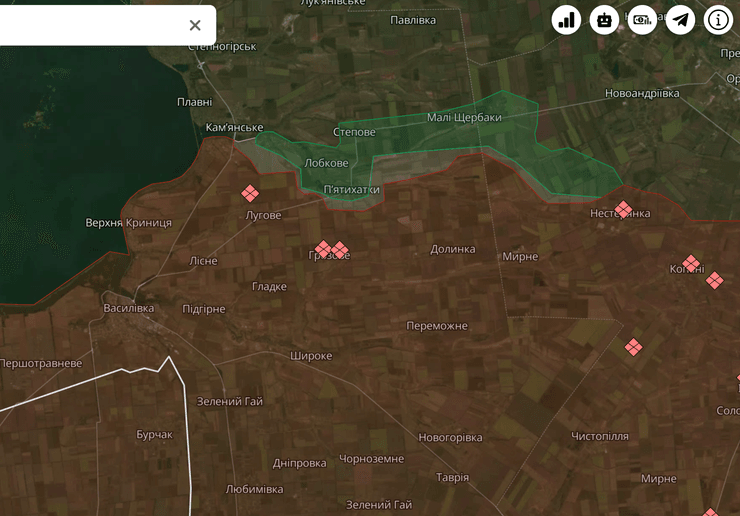Image resolution: width=740 pixels, height=516 pixels.
Task: Open the donation money icon
Action: click(643, 20)
